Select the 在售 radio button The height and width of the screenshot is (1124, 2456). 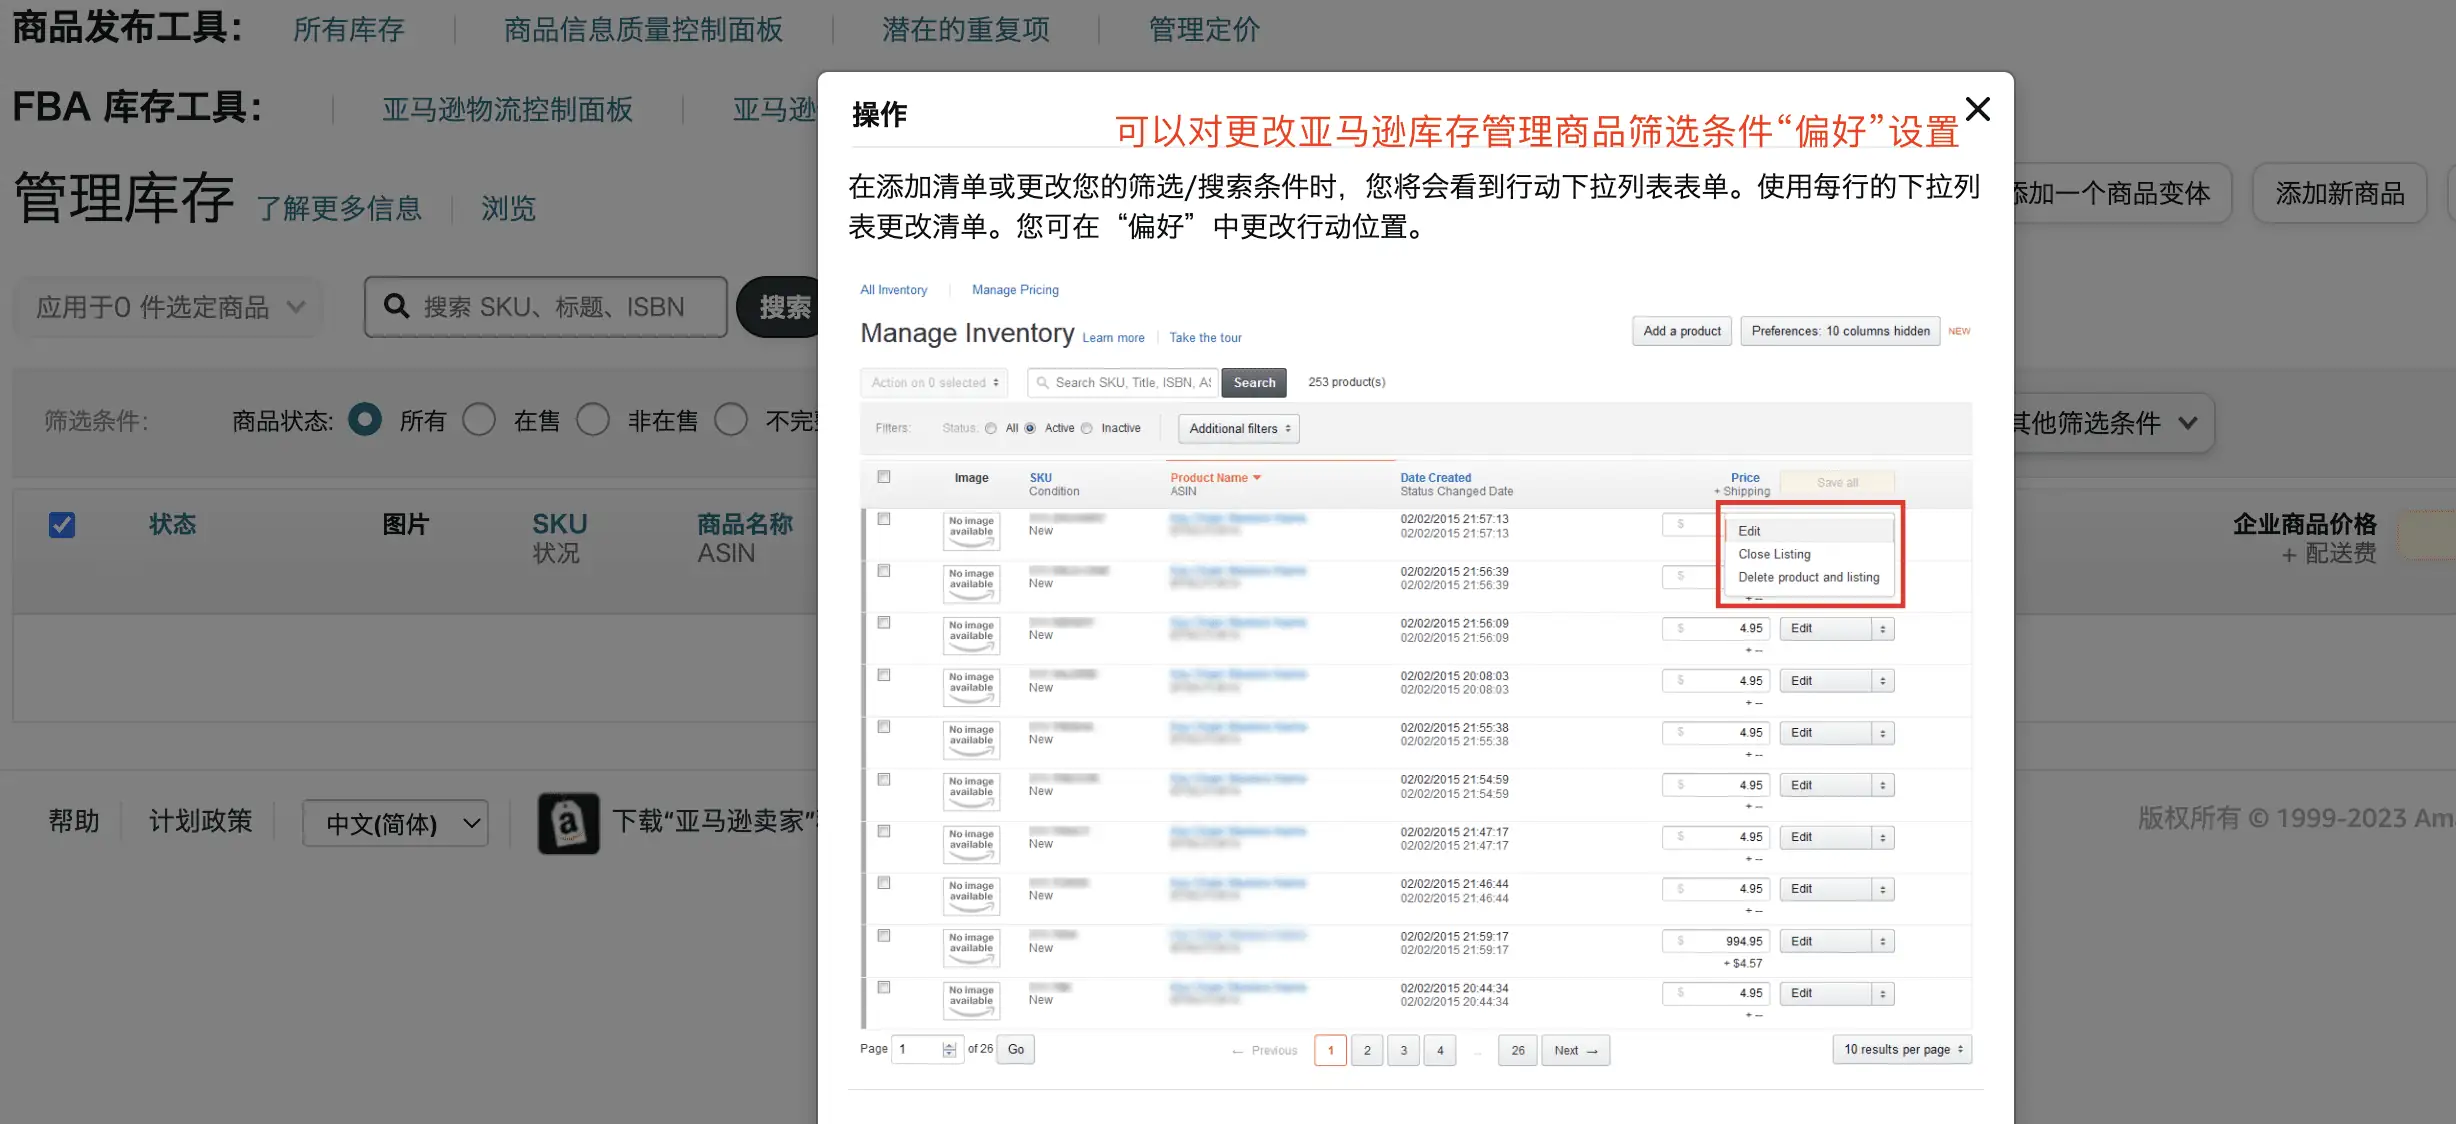pos(480,420)
